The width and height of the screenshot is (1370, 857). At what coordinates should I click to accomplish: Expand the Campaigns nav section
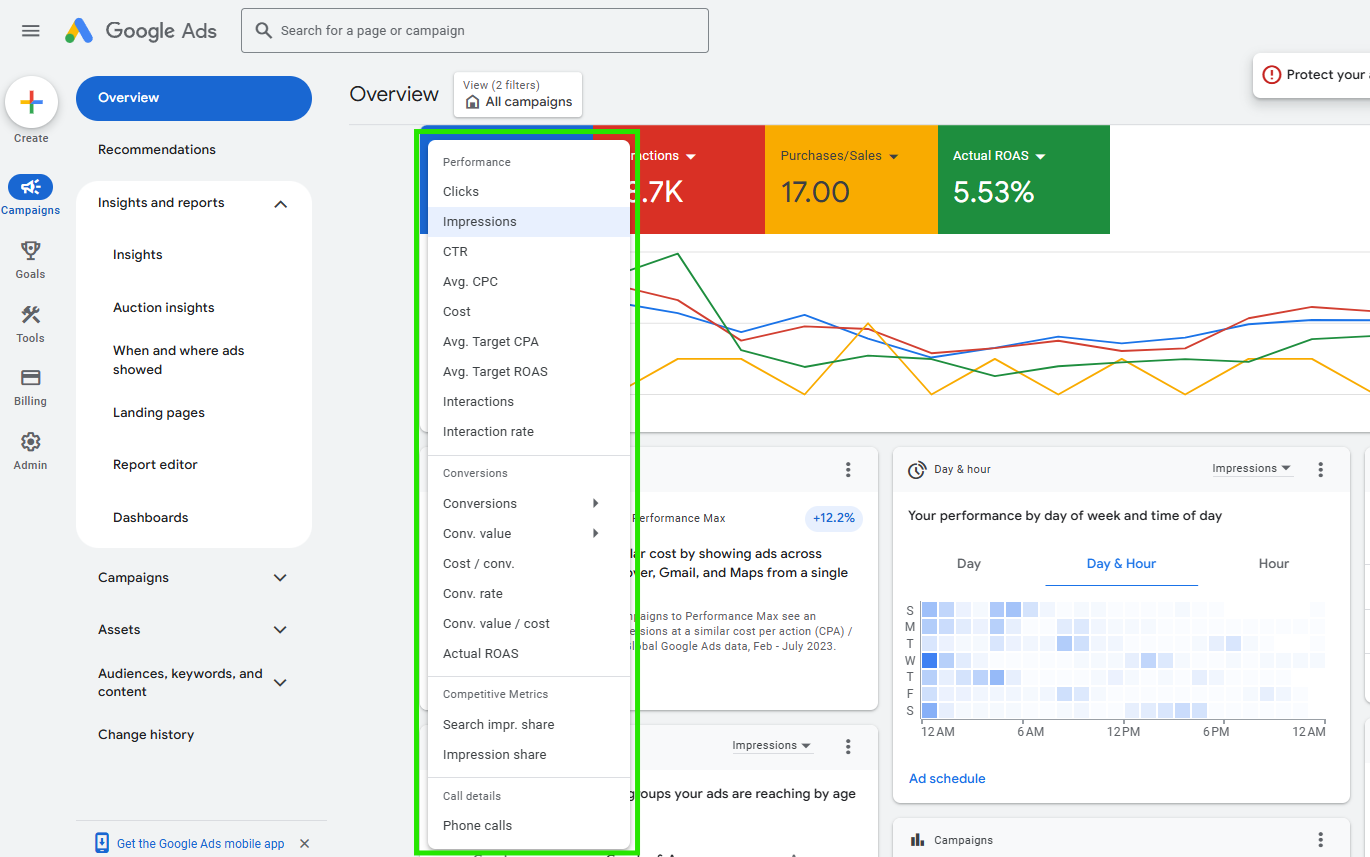pyautogui.click(x=281, y=578)
